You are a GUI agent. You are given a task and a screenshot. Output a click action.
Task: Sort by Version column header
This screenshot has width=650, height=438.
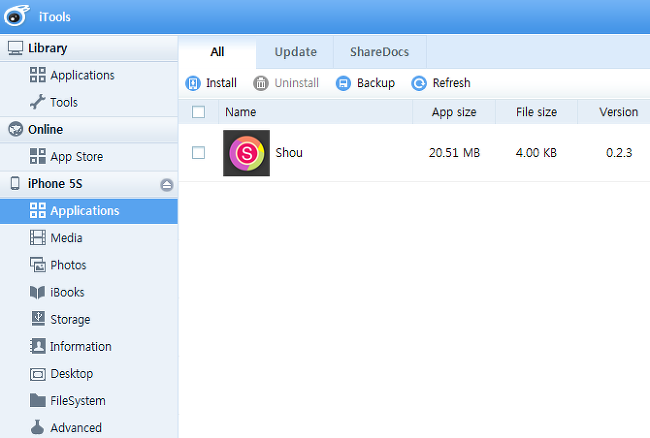click(614, 112)
